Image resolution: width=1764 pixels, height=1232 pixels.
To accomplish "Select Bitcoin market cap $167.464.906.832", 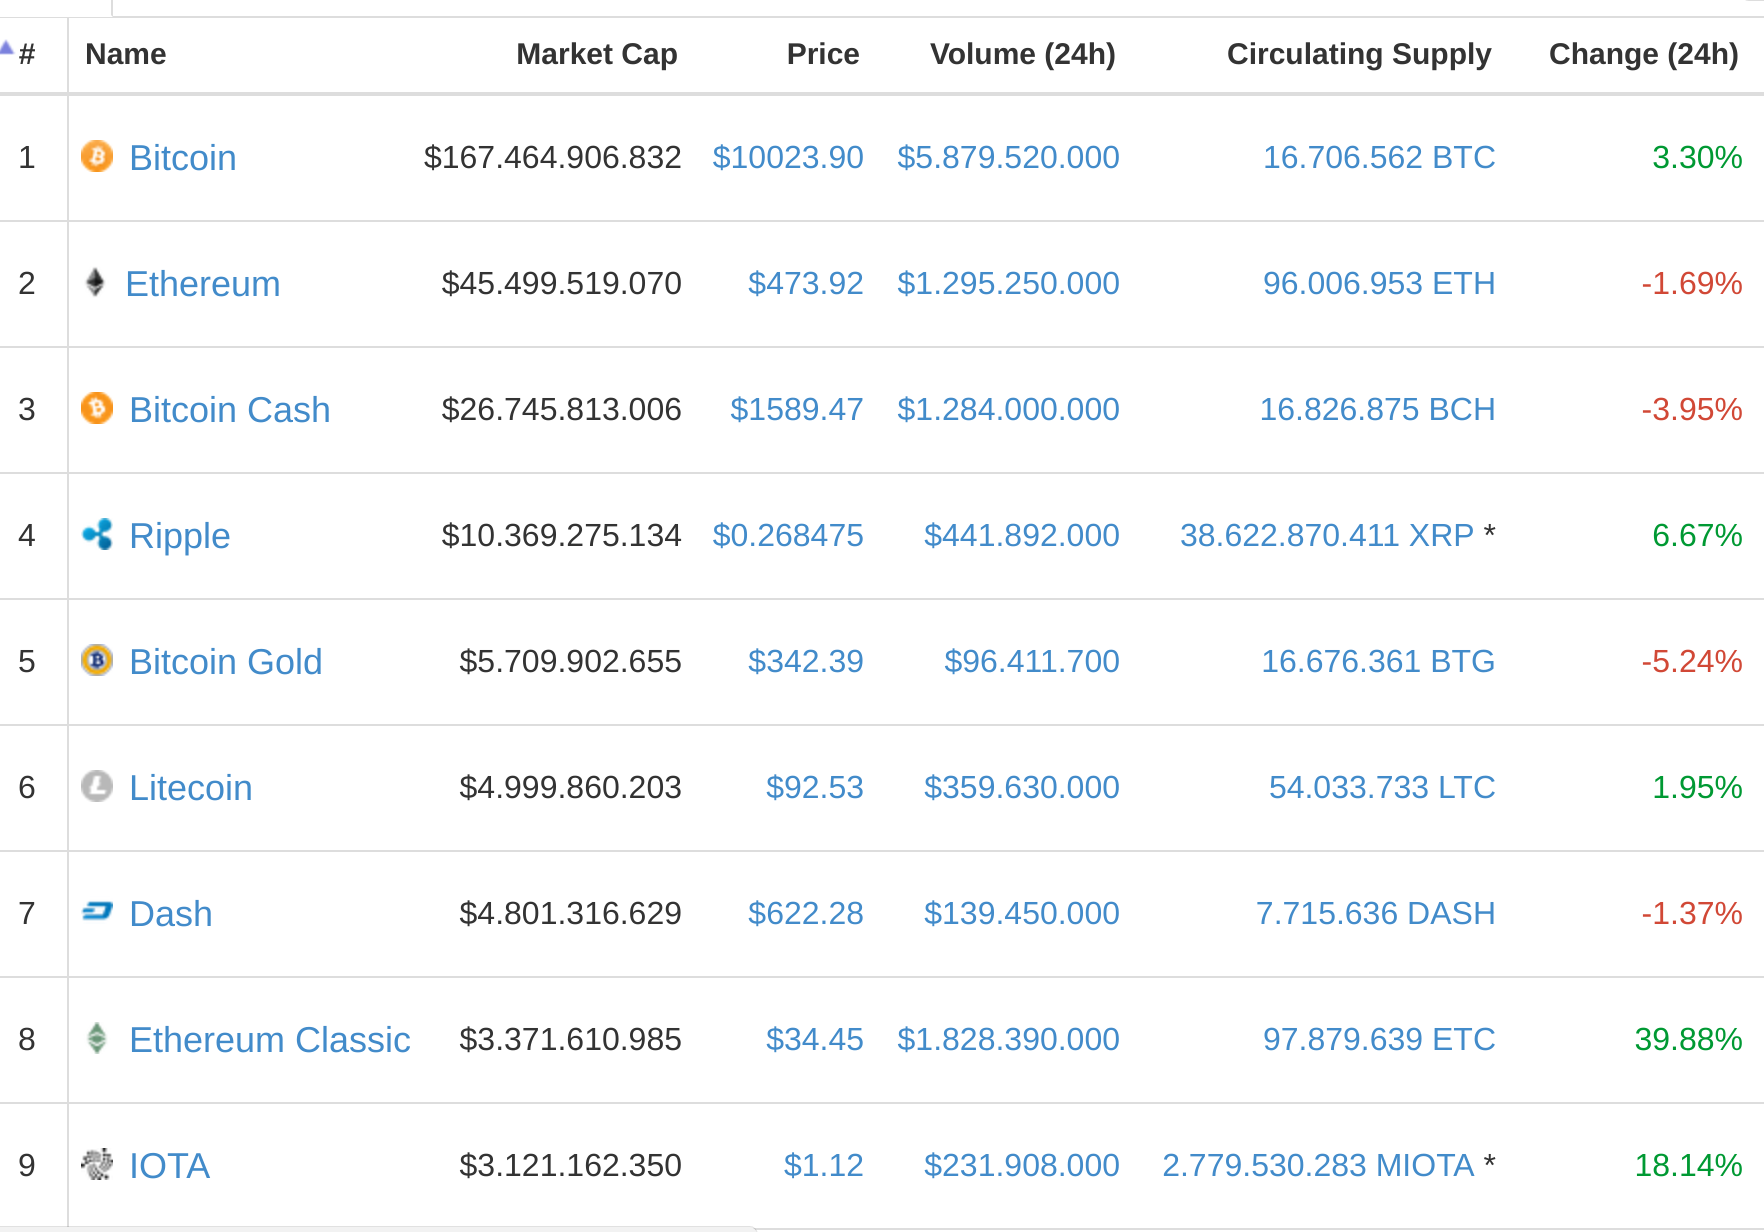I will (553, 157).
